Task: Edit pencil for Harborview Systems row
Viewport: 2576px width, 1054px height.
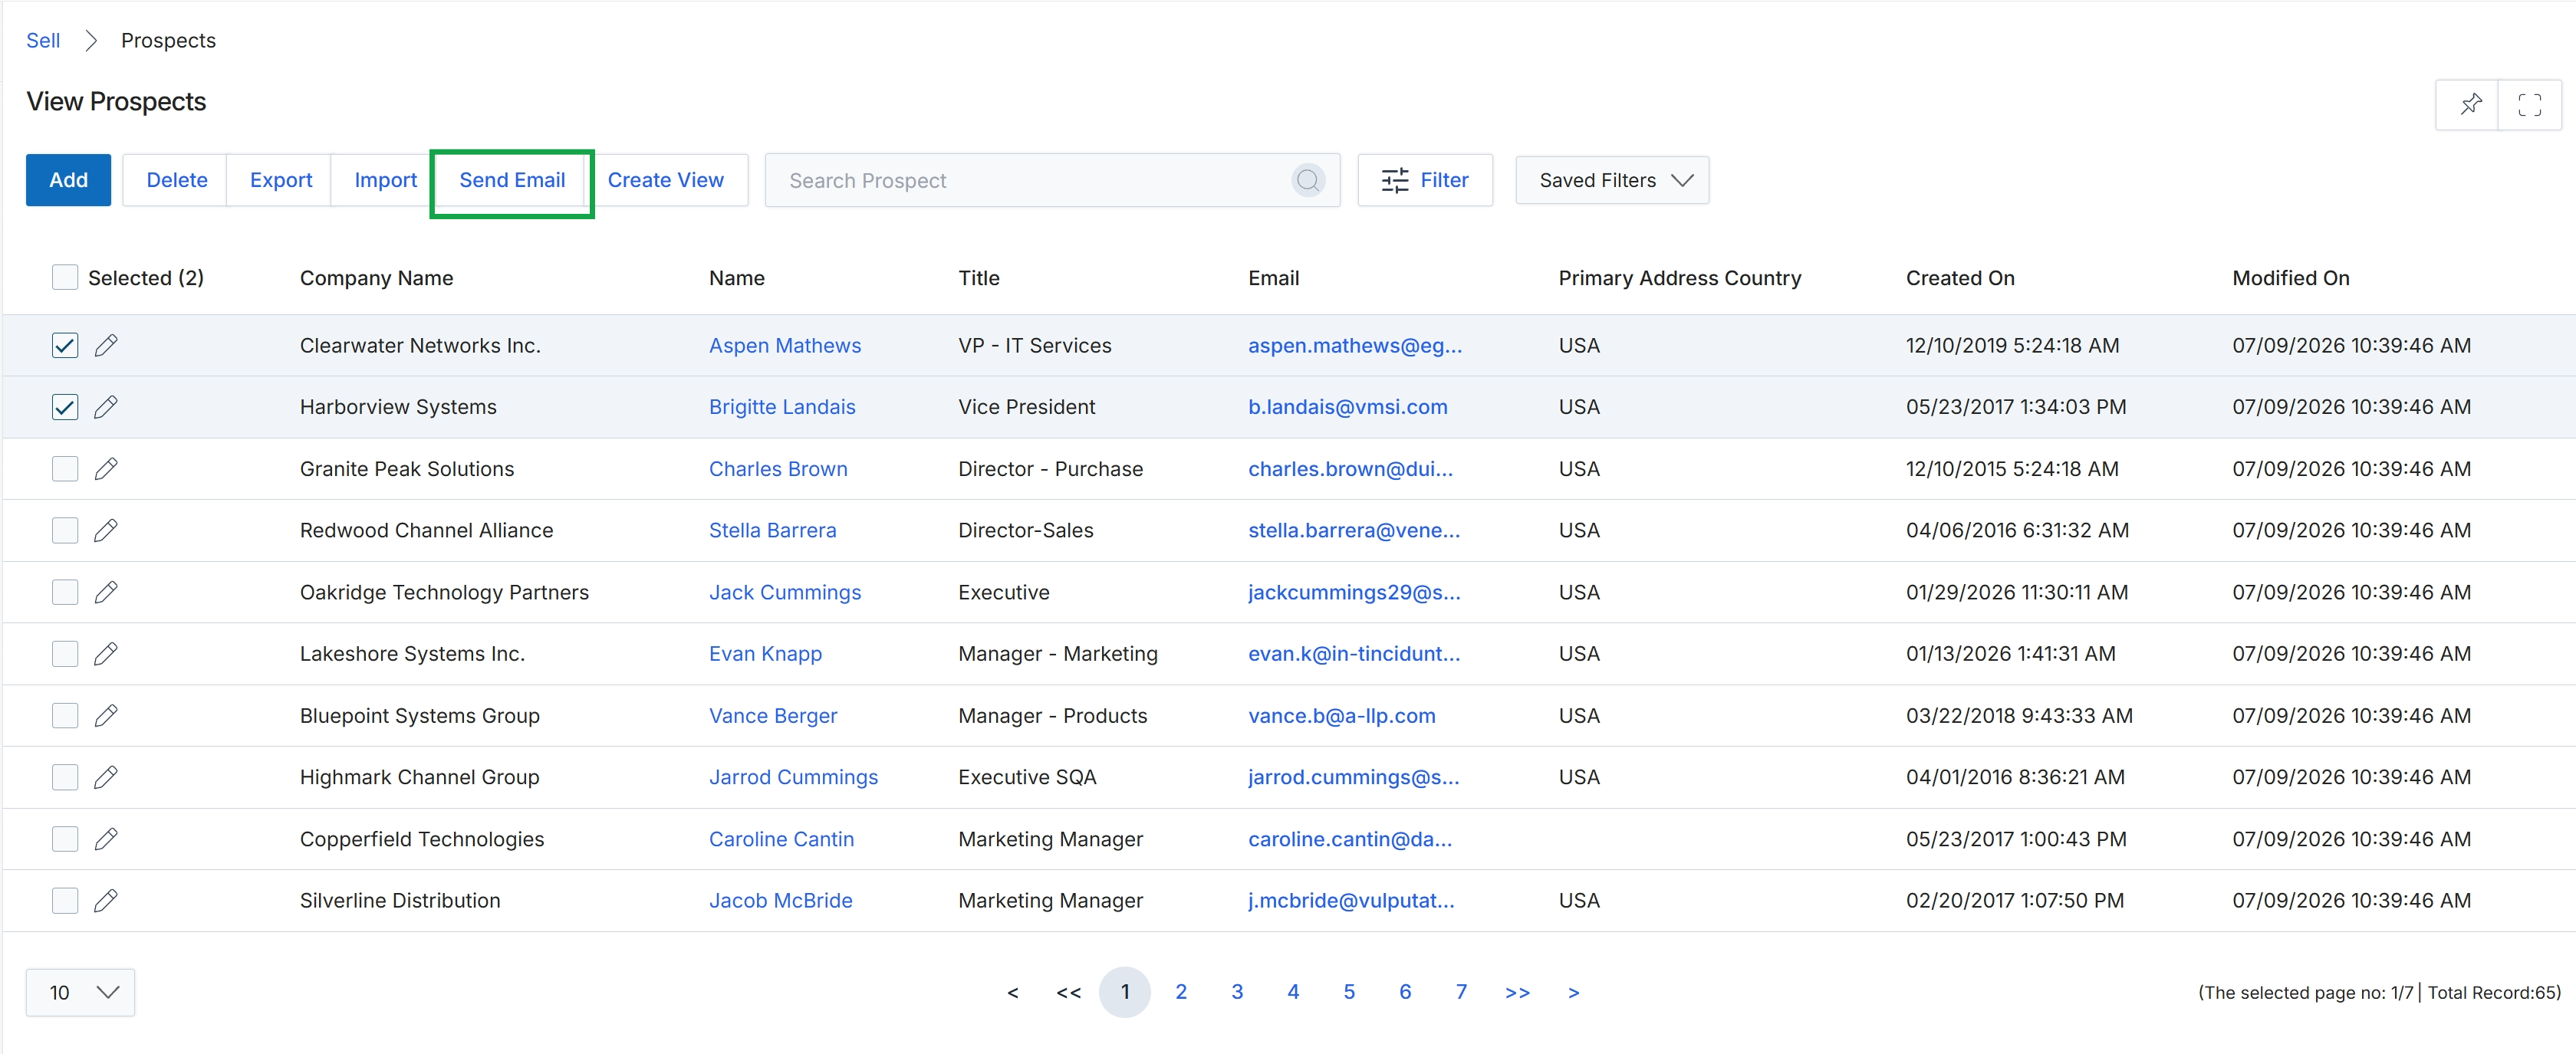Action: click(105, 407)
